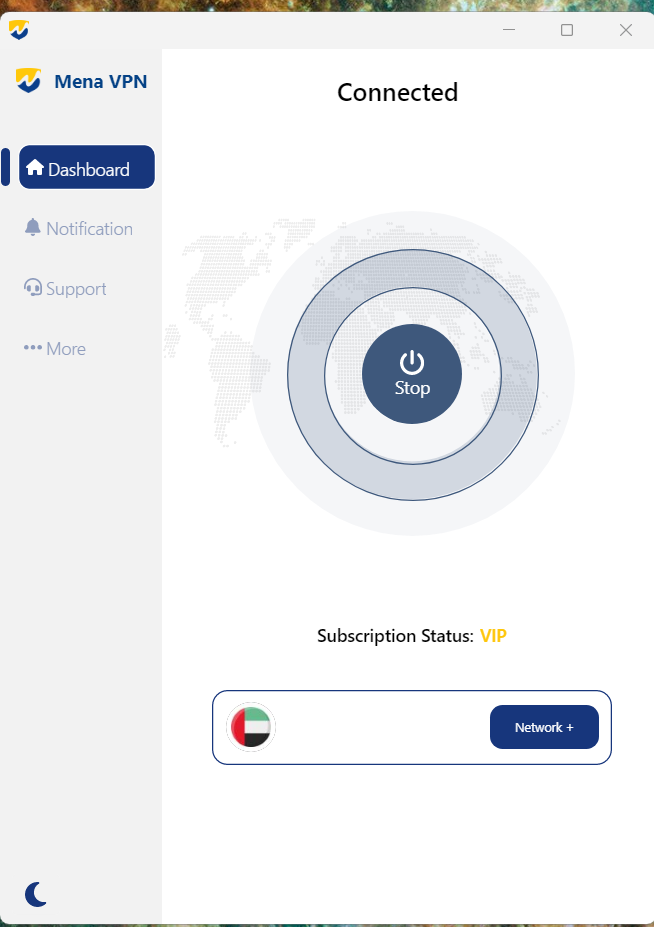
Task: Click the Mena VPN title text
Action: (101, 81)
